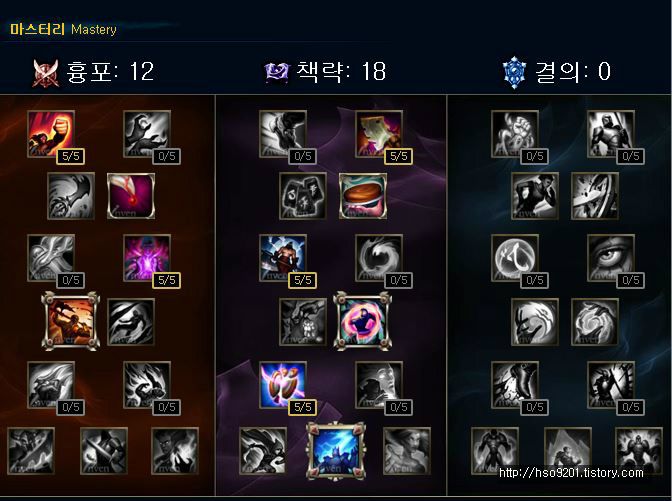The width and height of the screenshot is (672, 501).
Task: Select the grey rune cards mastery icon
Action: click(x=303, y=196)
